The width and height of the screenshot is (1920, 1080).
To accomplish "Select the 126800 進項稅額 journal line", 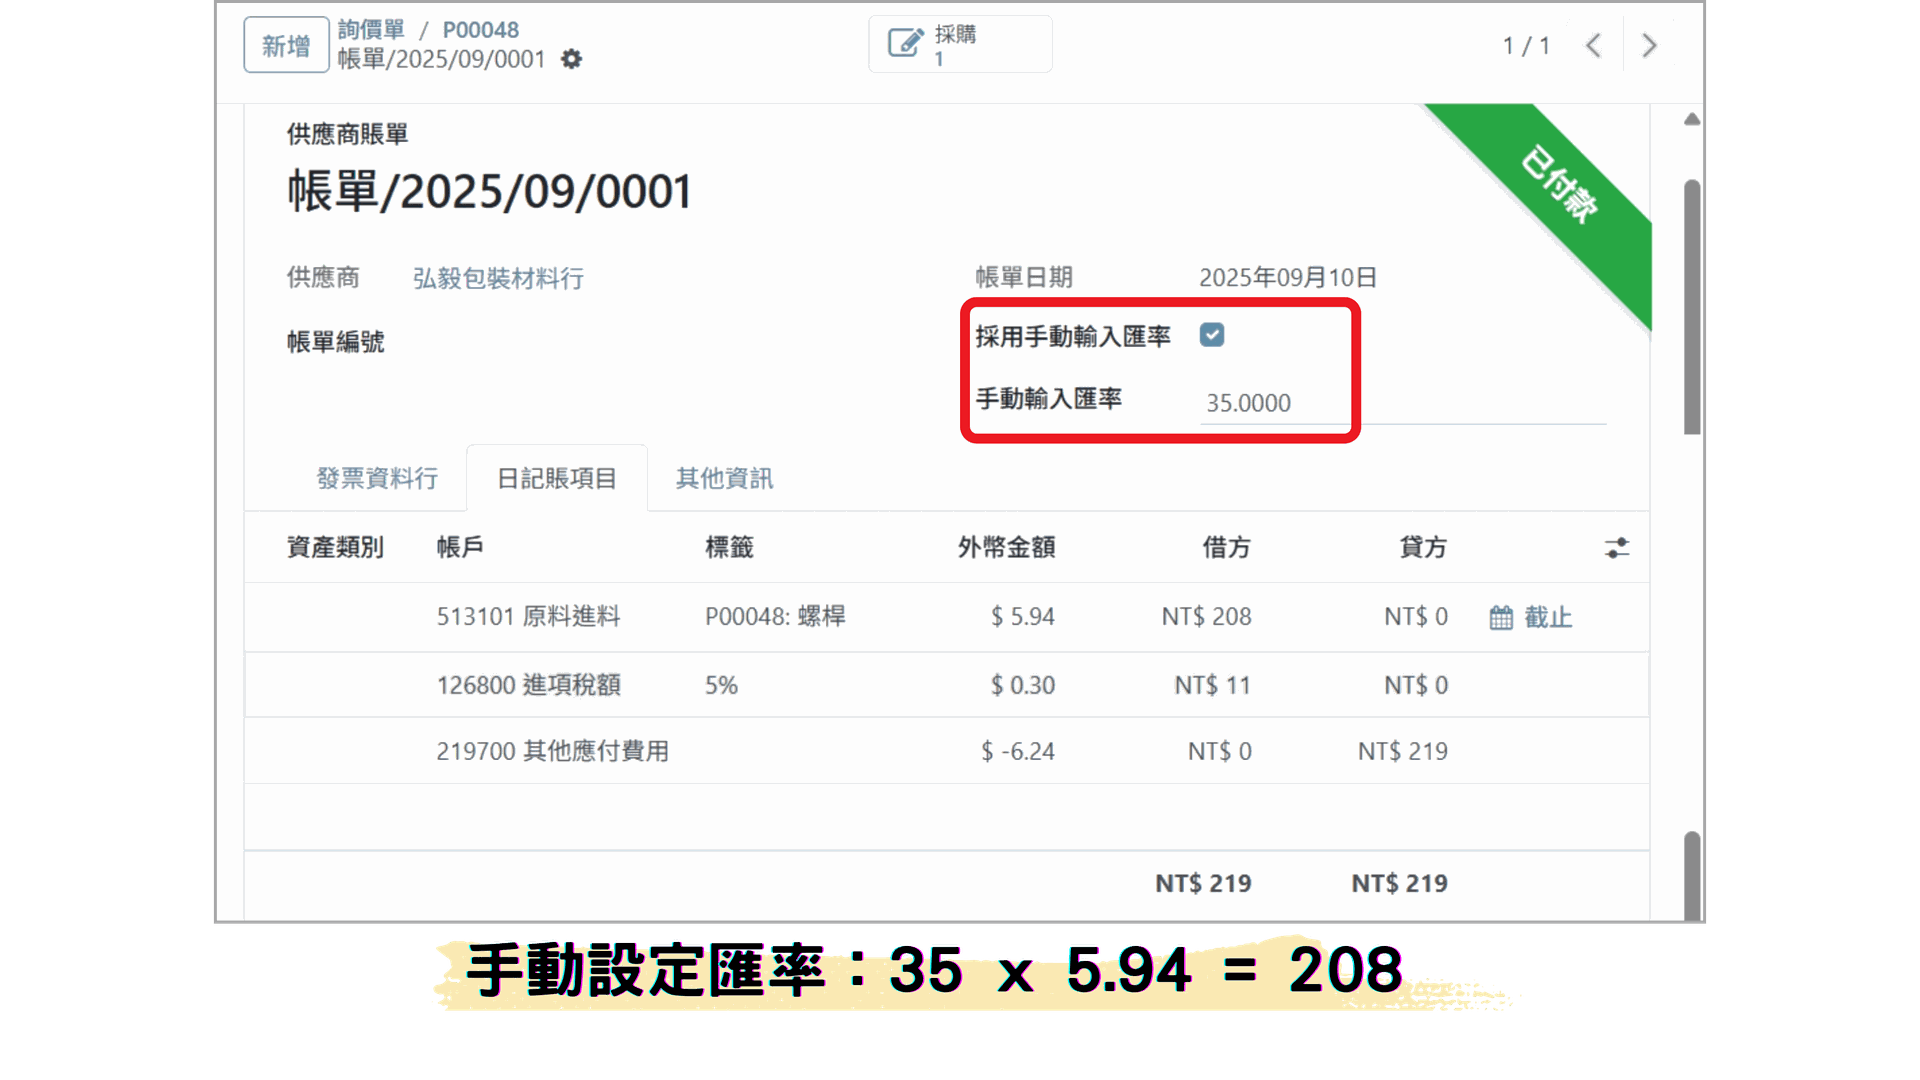I will point(528,685).
